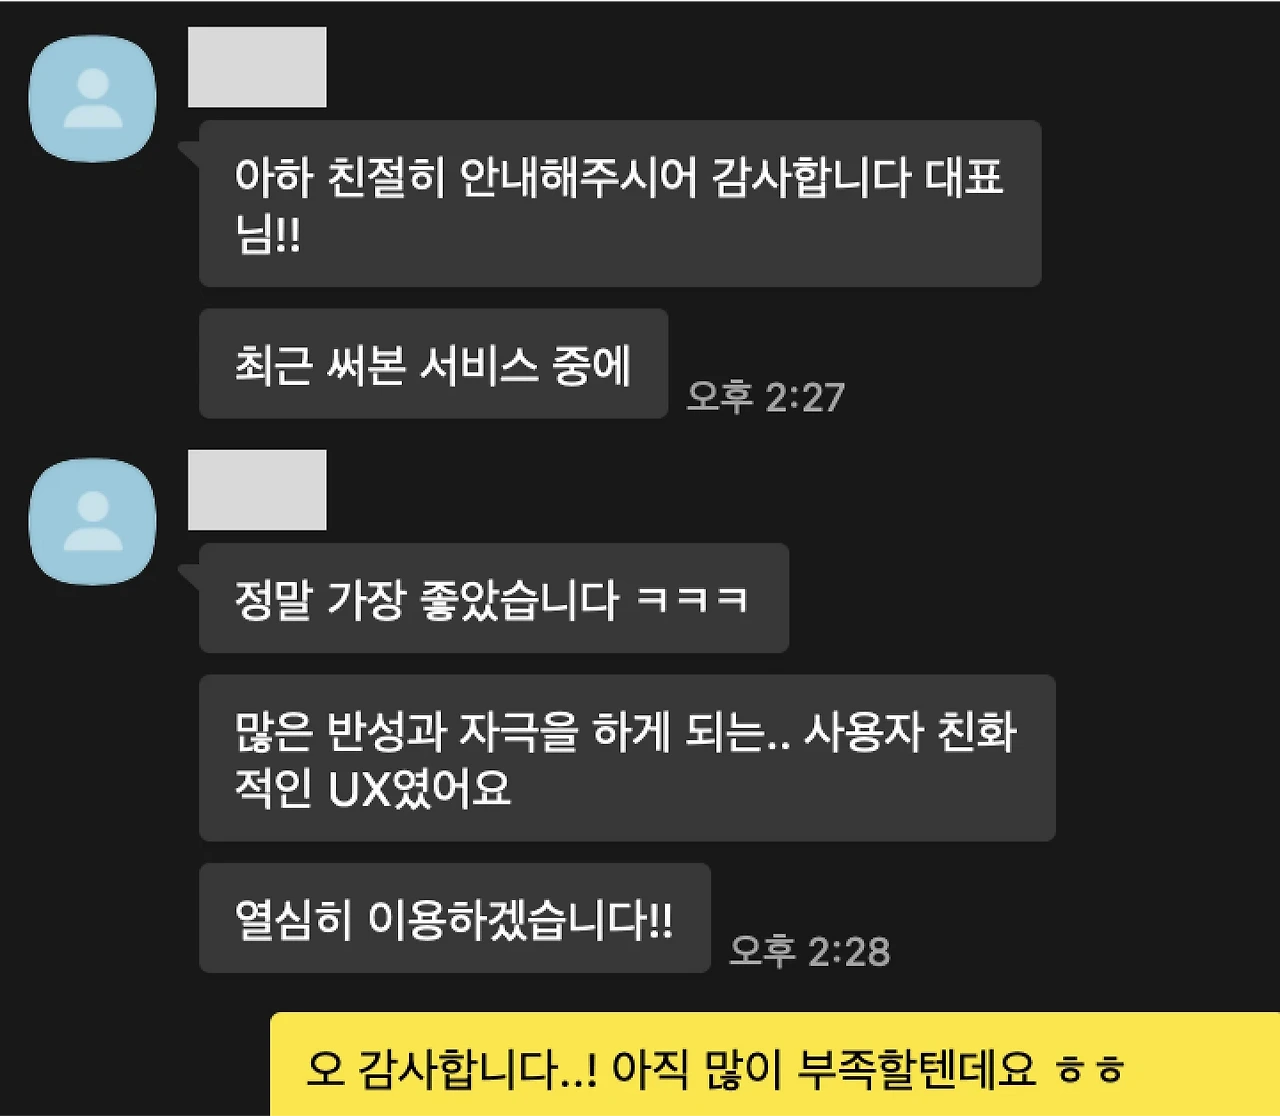Screen dimensions: 1280x1116
Task: Select the '정말 가장 좋았습니다' message bubble
Action: tap(494, 598)
